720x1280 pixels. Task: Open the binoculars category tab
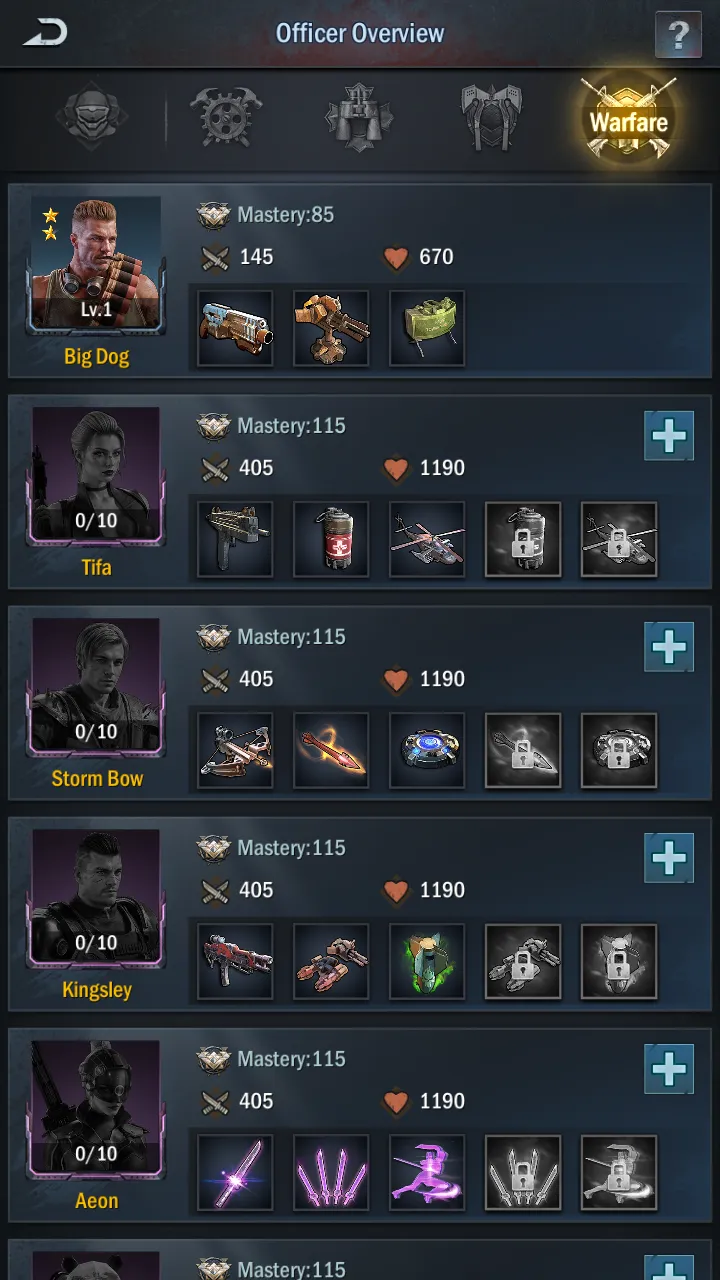359,117
